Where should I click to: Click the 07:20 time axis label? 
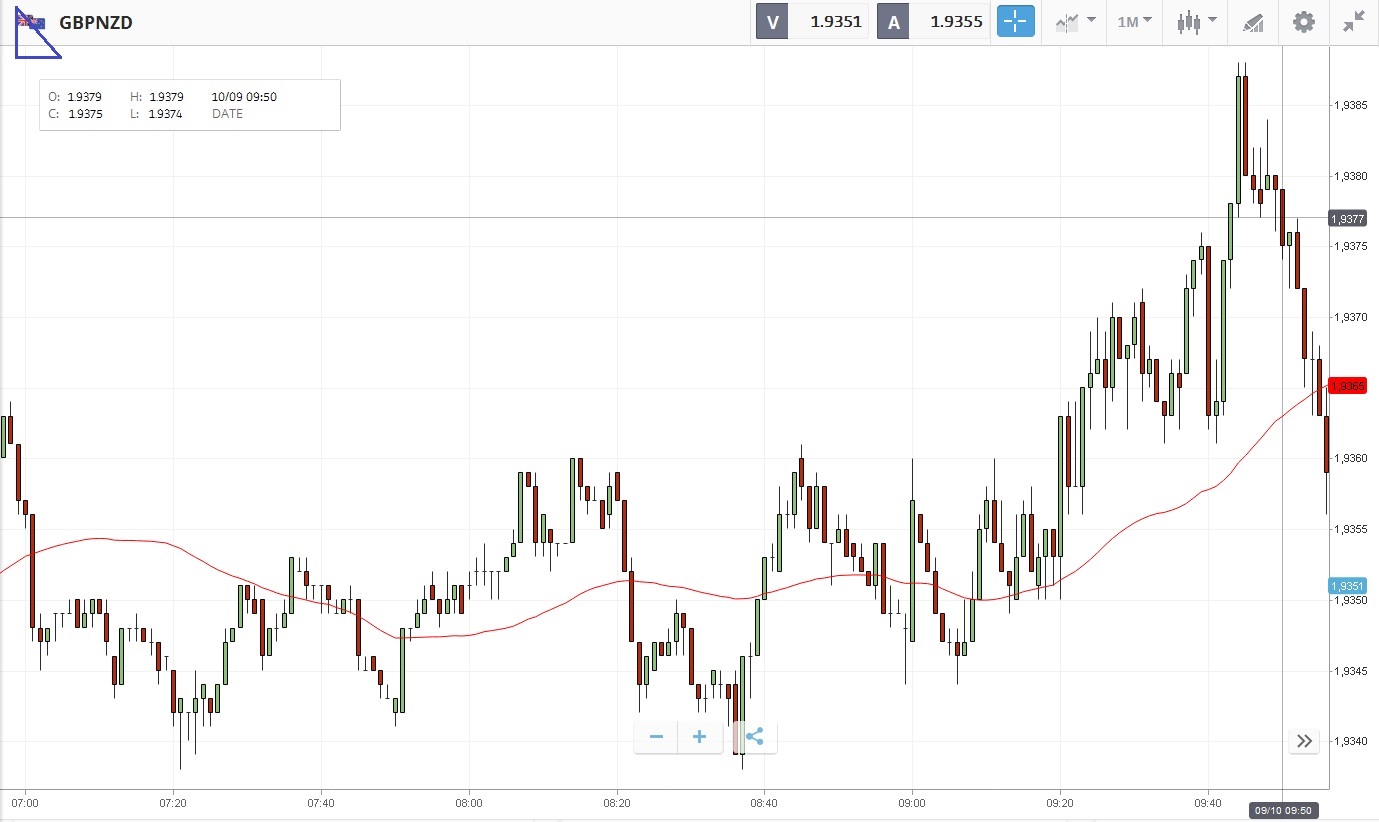click(173, 803)
